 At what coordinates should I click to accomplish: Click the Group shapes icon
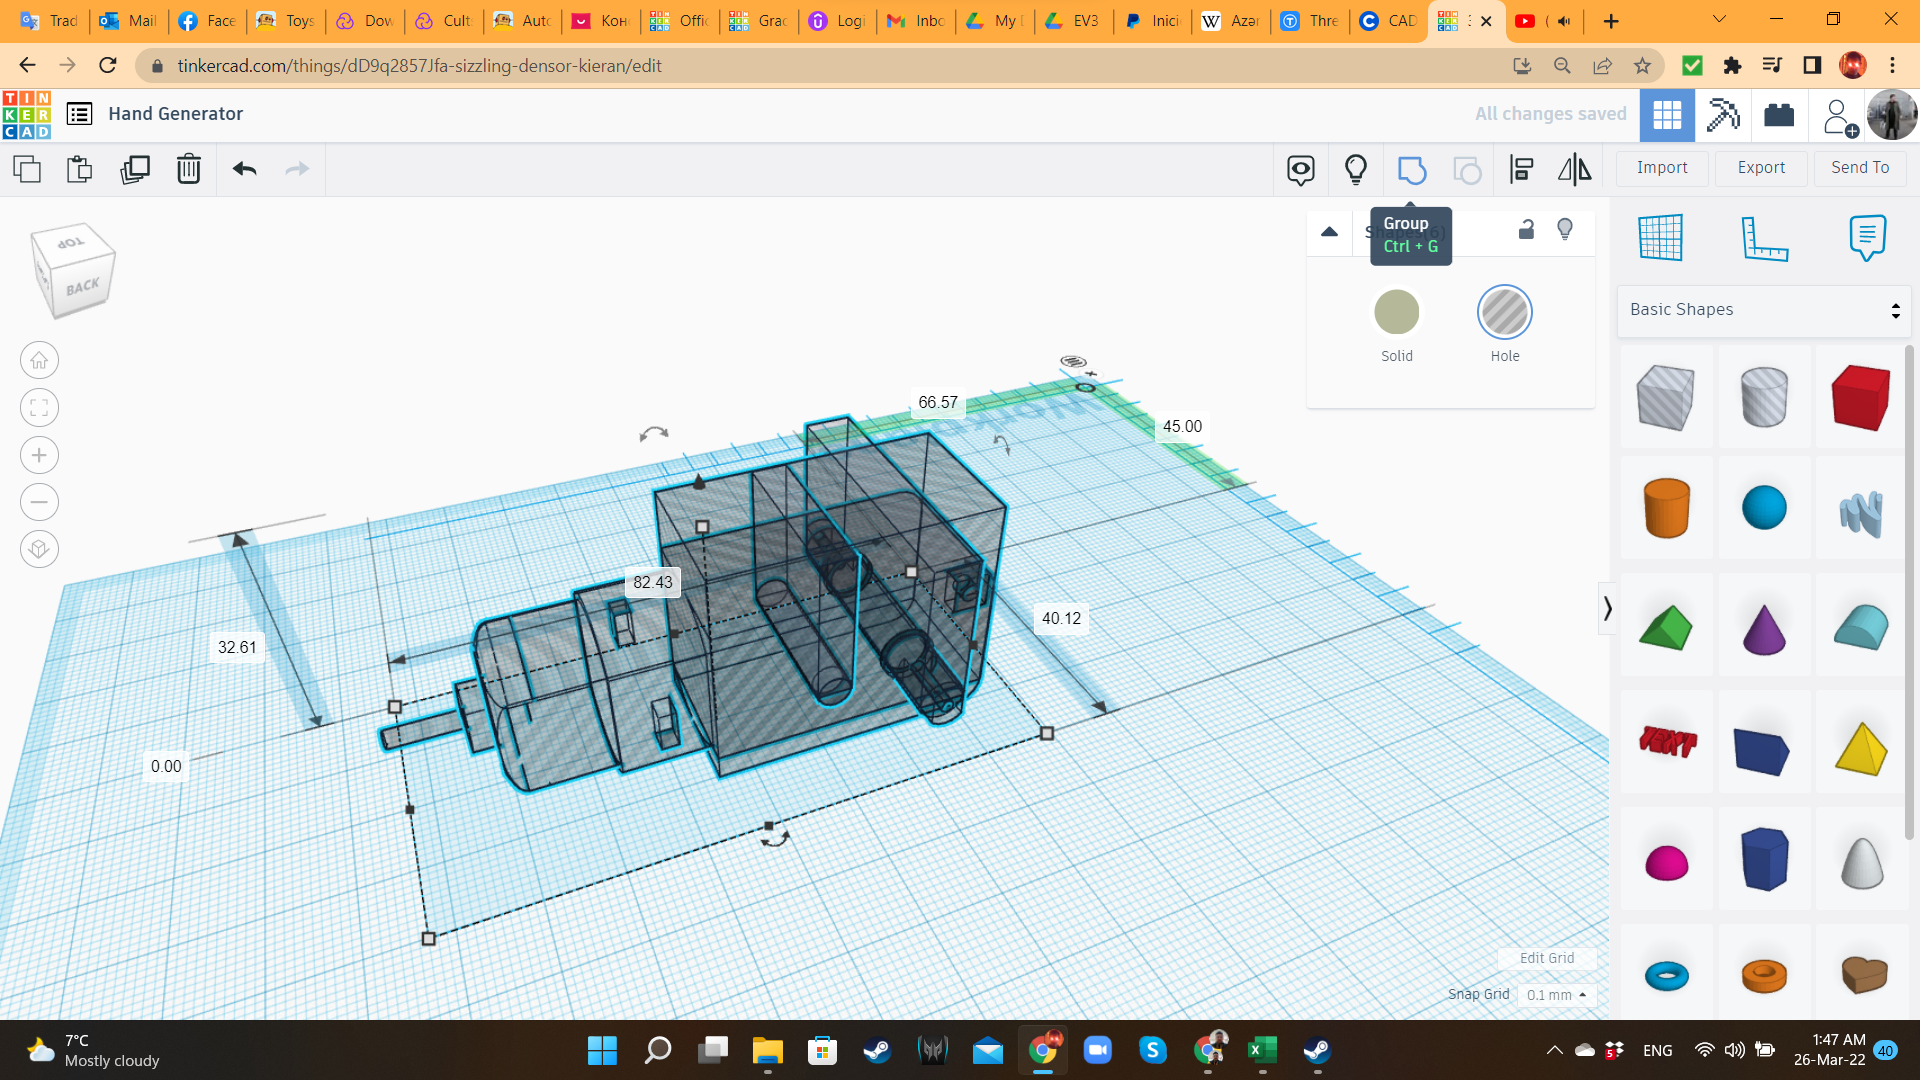click(x=1411, y=170)
